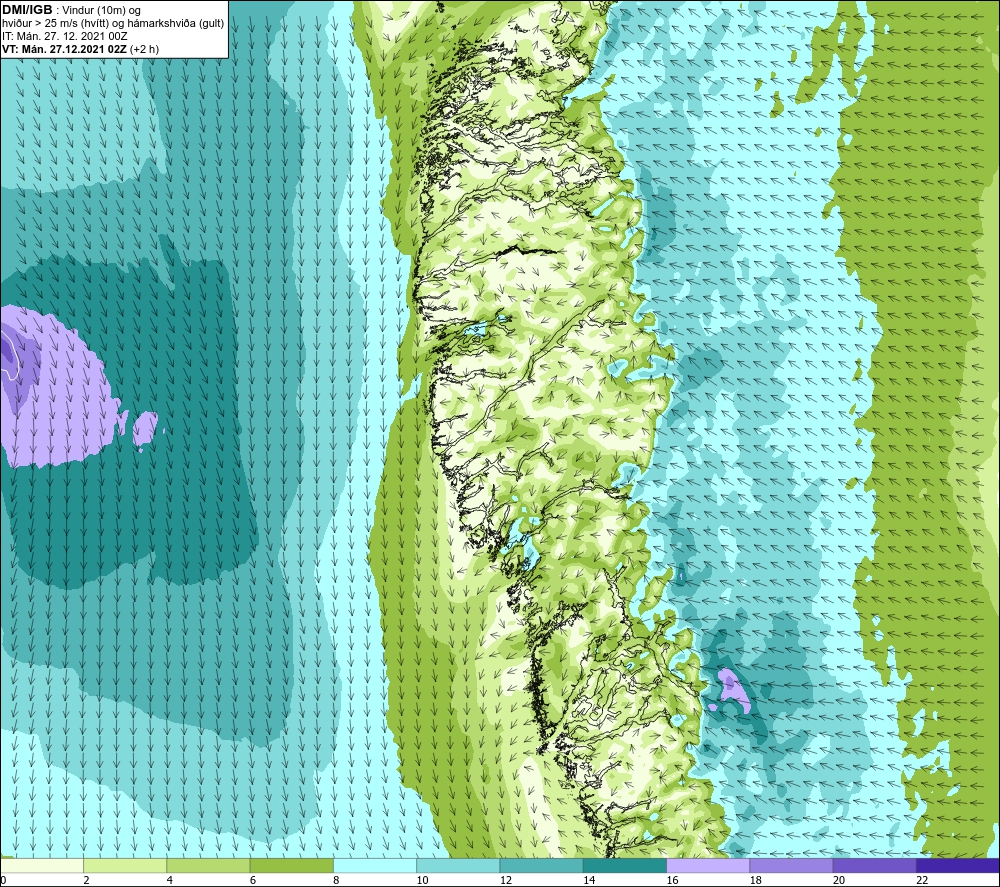Click the 16–18 m/s light purple legend swatch
Viewport: 1000px width, 887px height.
[x=708, y=865]
